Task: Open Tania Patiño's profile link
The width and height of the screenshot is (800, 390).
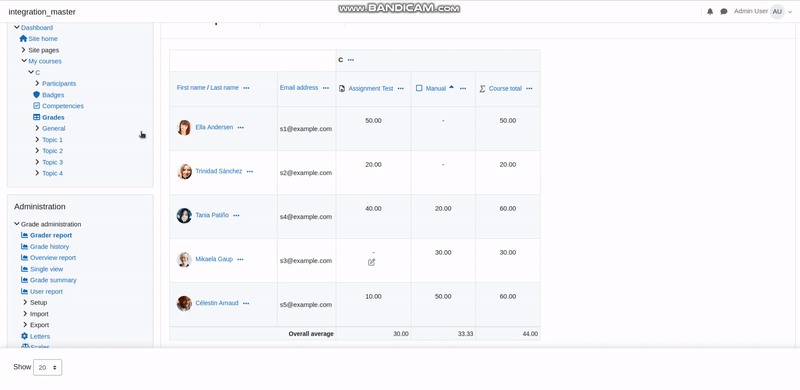Action: coord(212,215)
